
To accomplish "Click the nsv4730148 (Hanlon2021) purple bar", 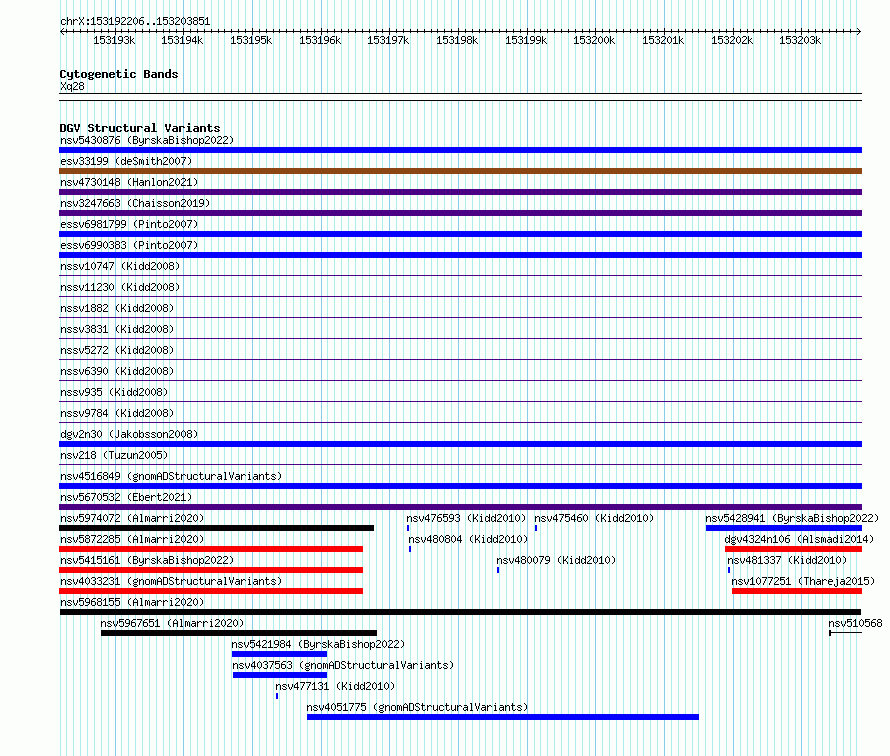I will (x=460, y=192).
